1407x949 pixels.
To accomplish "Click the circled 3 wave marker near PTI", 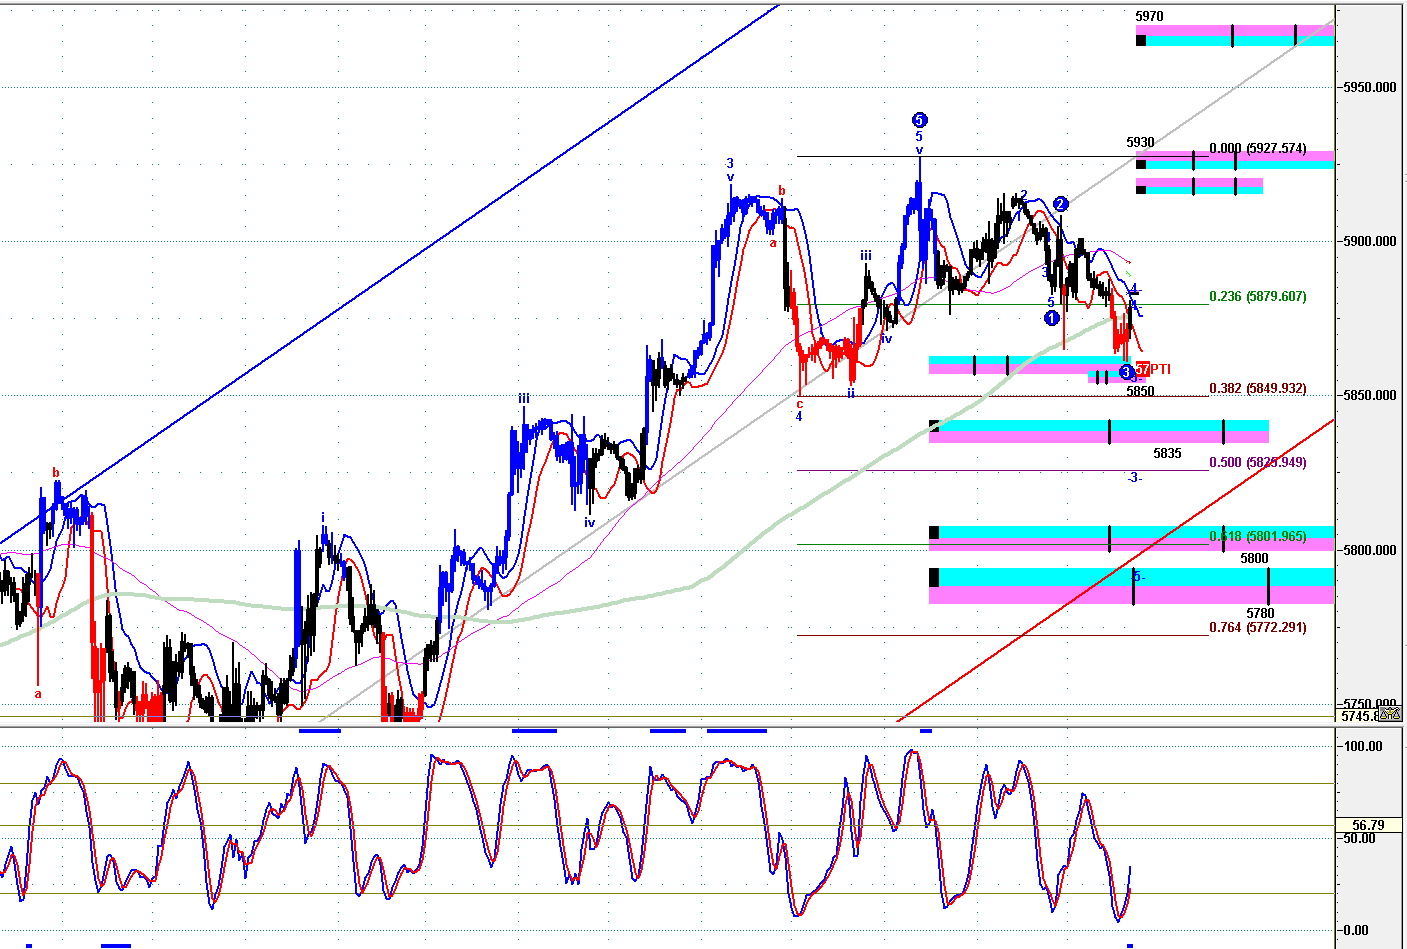I will coord(1126,372).
